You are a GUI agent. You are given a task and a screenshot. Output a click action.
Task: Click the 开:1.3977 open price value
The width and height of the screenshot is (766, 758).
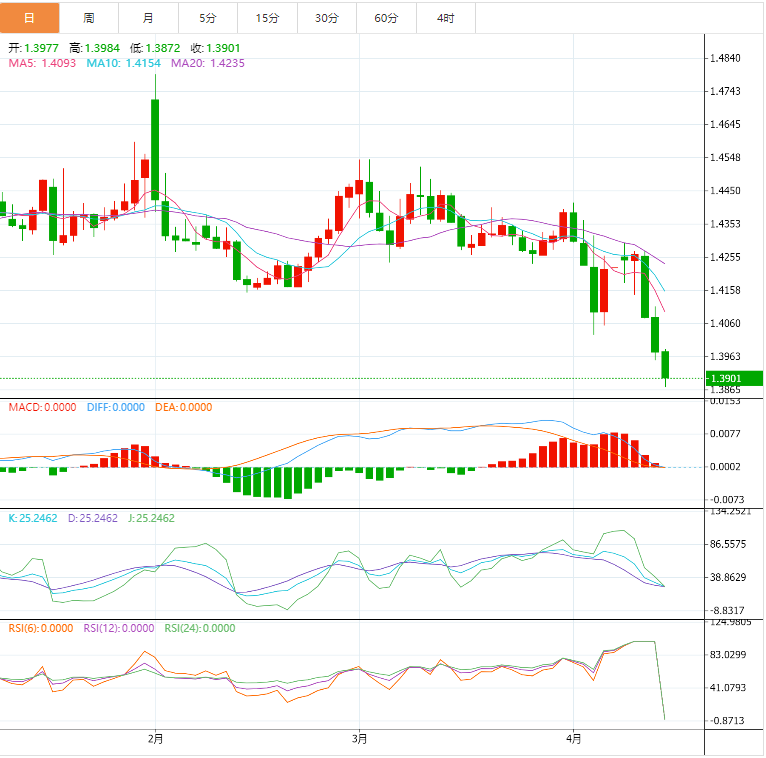click(x=33, y=48)
